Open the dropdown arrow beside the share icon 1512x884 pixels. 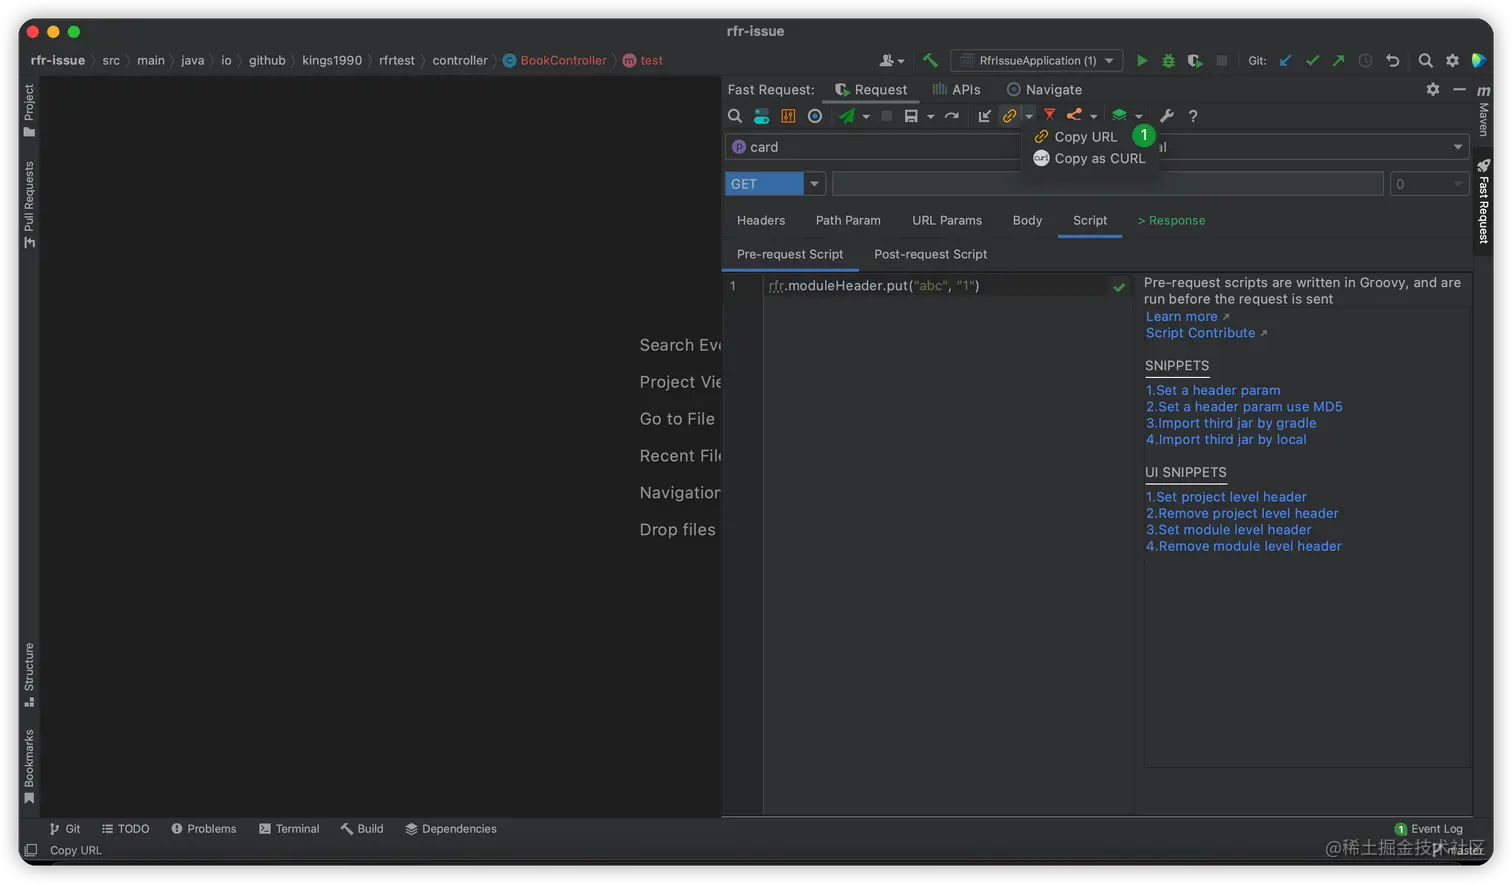tap(1093, 117)
